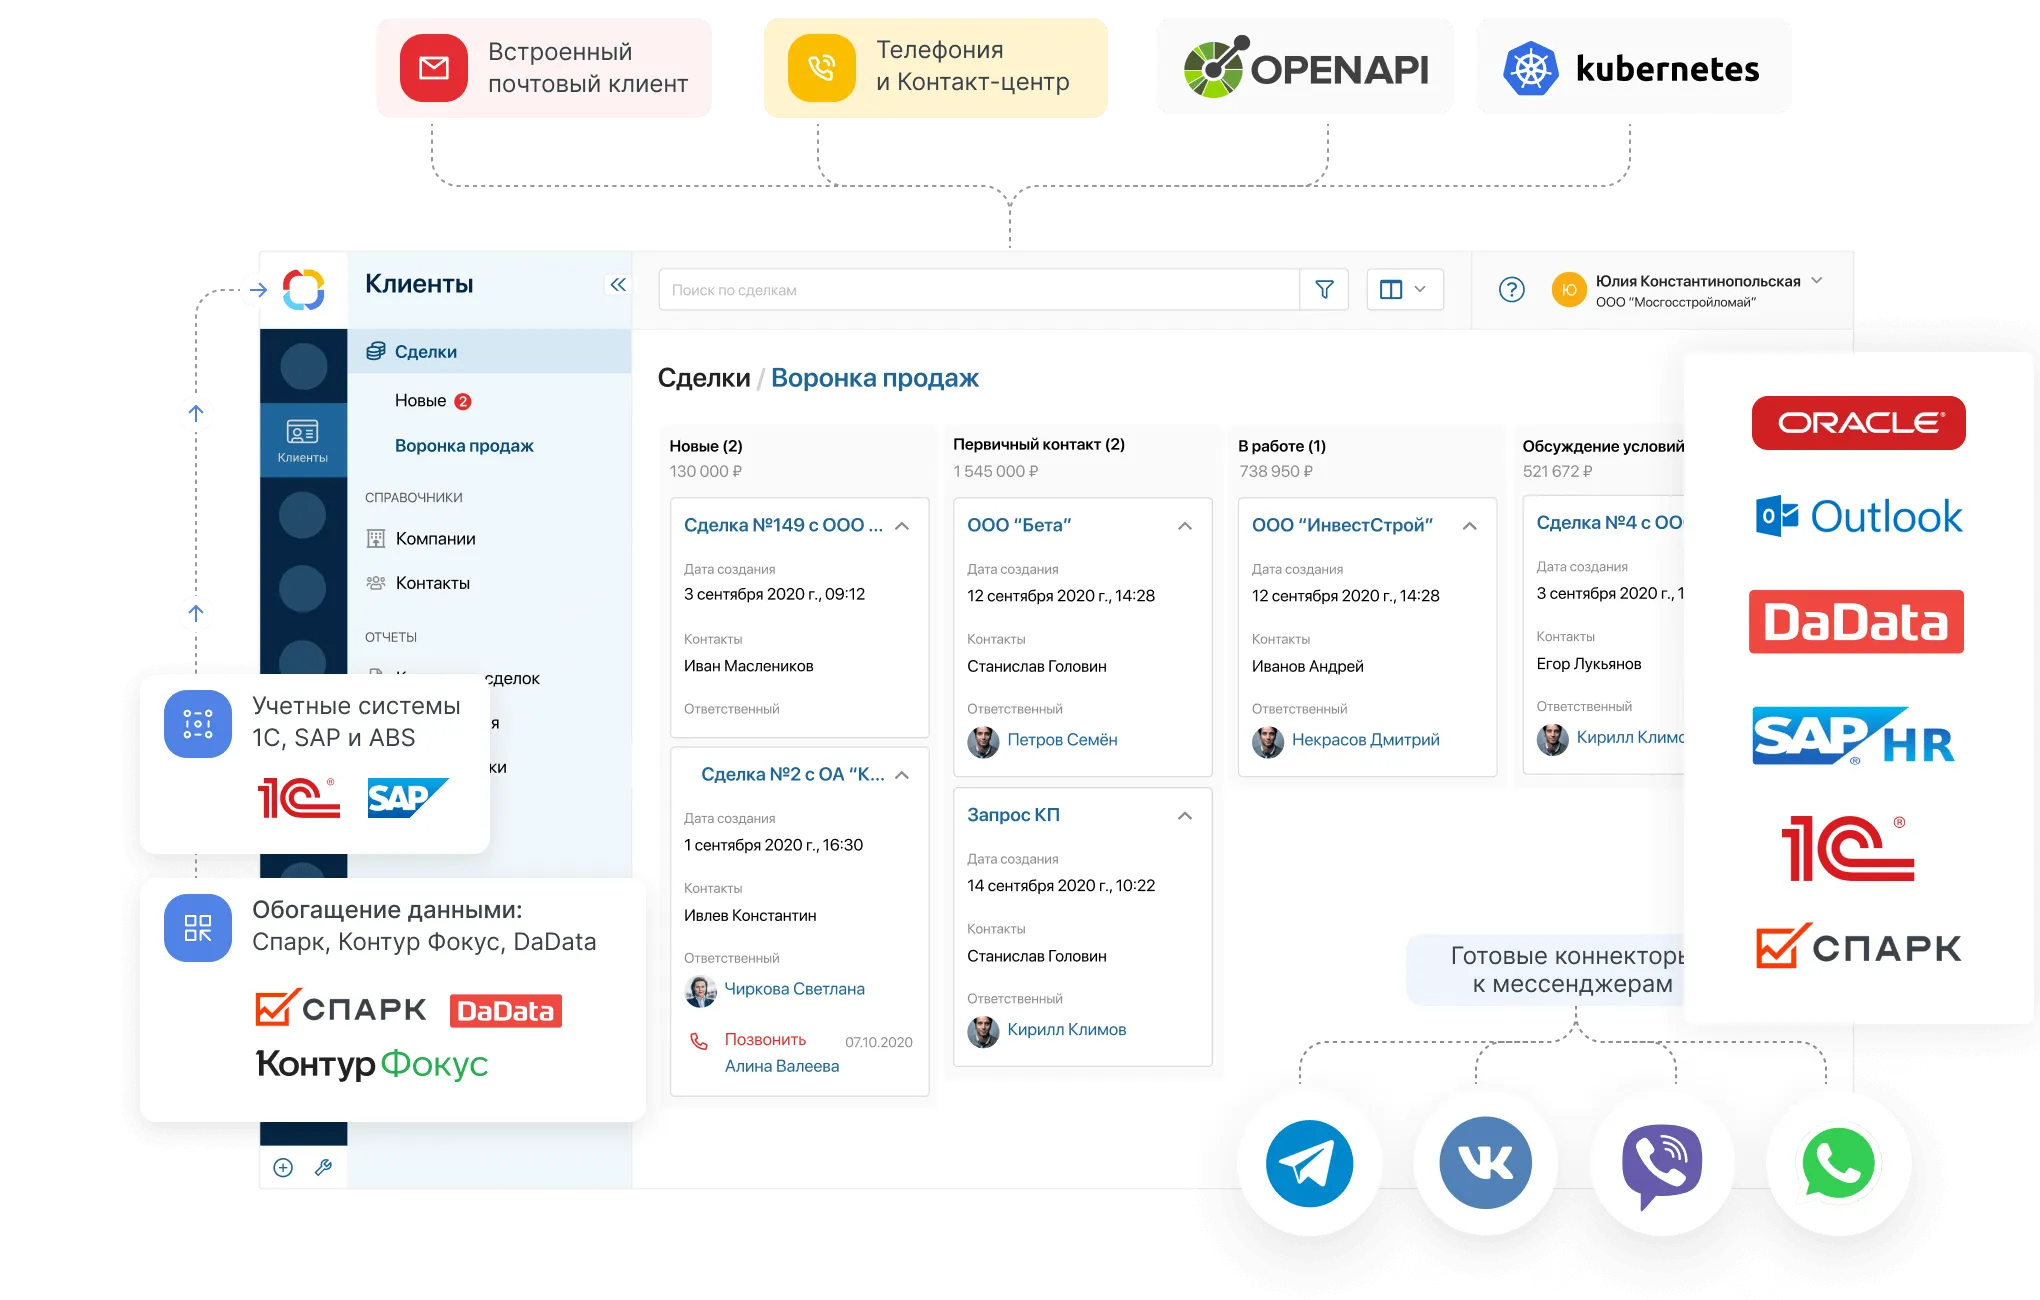Image resolution: width=2040 pixels, height=1300 pixels.
Task: Click the CRM logo in top-left corner
Action: [303, 289]
